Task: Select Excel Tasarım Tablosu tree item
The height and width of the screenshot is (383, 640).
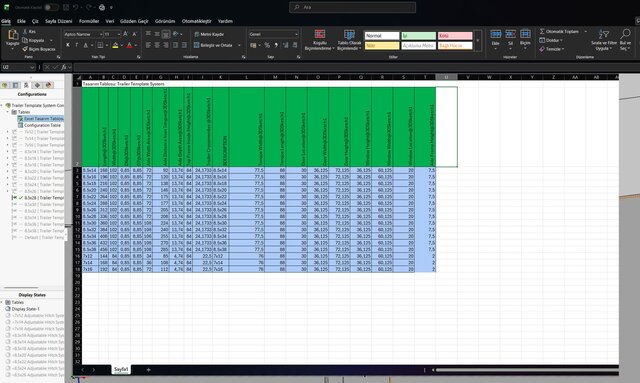Action: click(x=40, y=118)
